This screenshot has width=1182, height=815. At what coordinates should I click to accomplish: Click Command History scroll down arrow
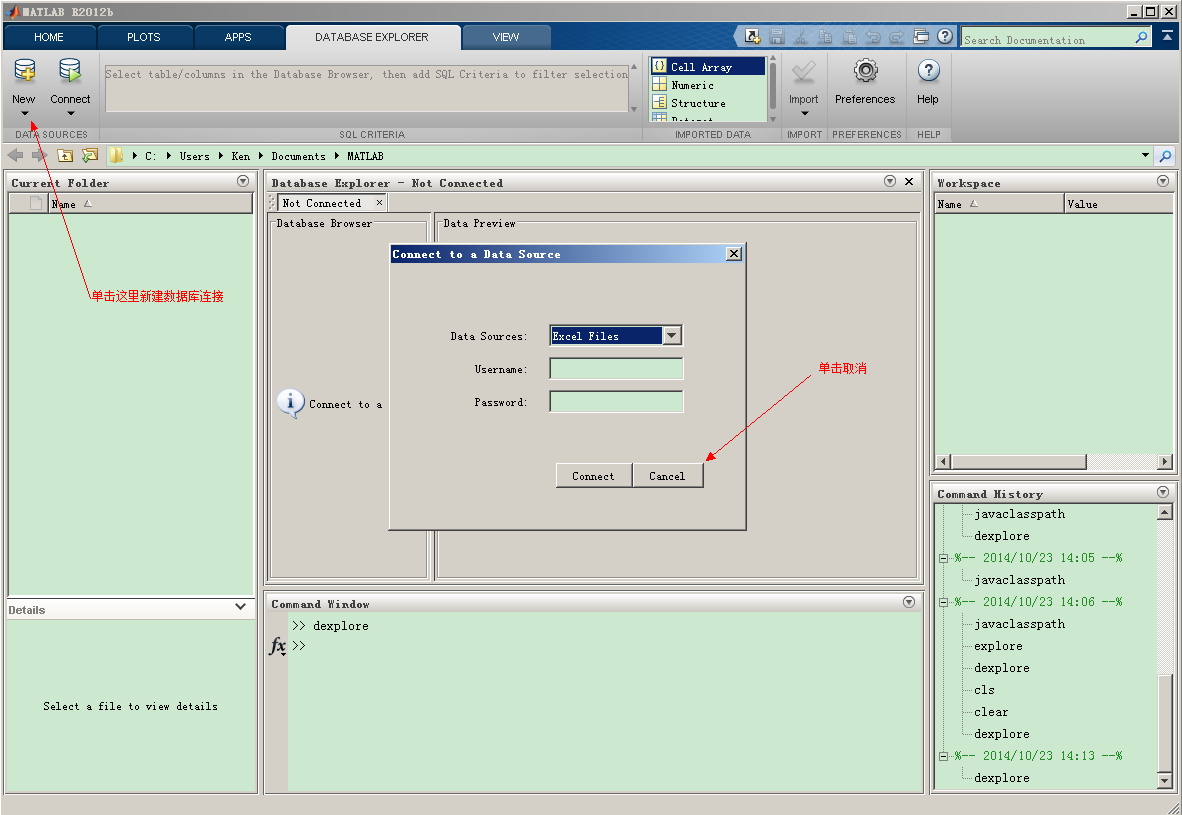click(x=1165, y=780)
